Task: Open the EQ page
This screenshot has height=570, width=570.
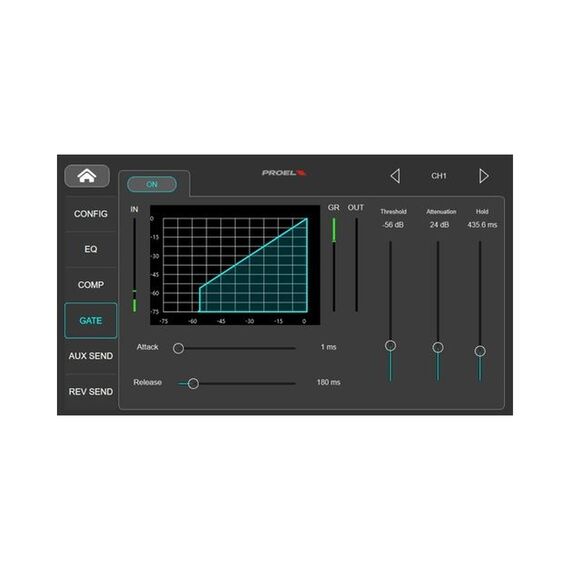Action: [91, 249]
